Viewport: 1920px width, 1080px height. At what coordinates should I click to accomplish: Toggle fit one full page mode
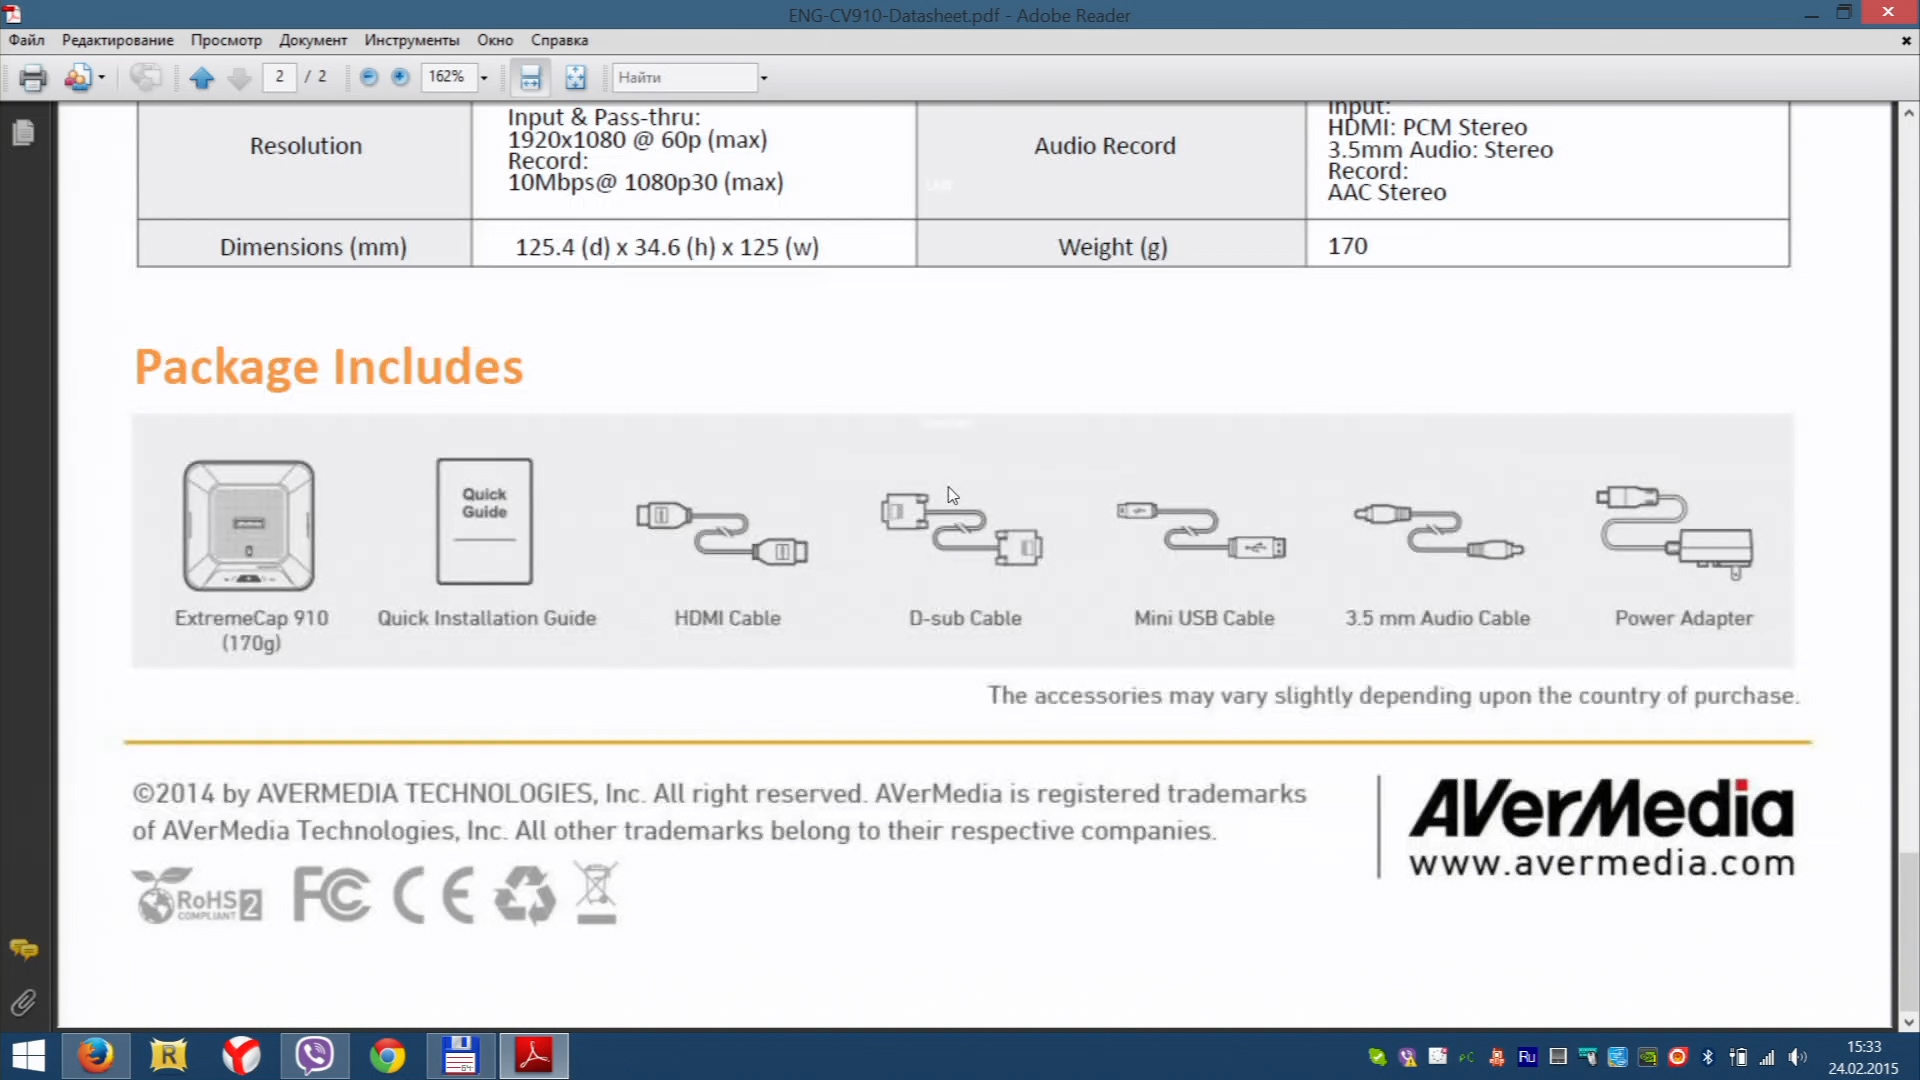(576, 77)
